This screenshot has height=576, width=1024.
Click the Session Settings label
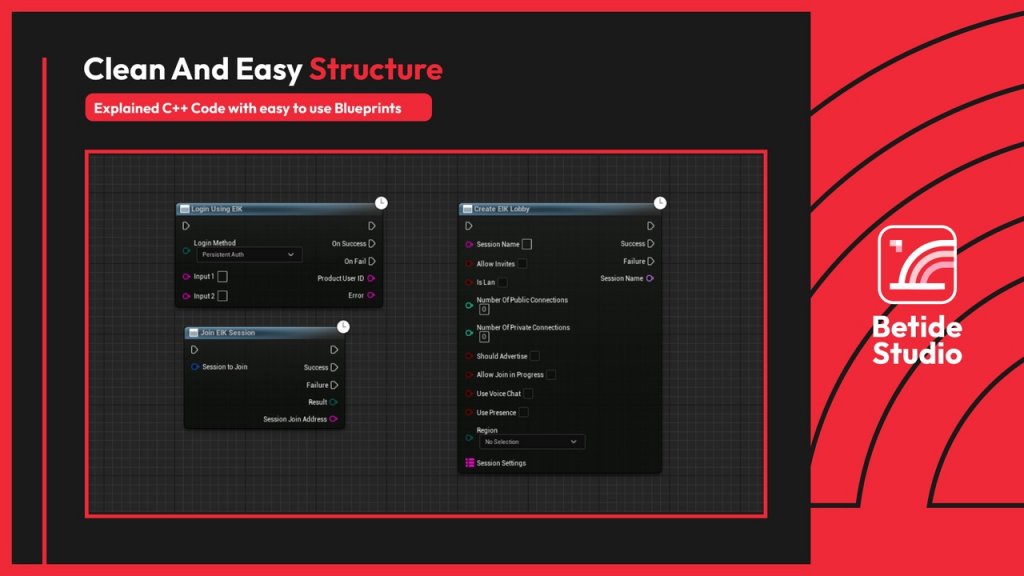501,463
